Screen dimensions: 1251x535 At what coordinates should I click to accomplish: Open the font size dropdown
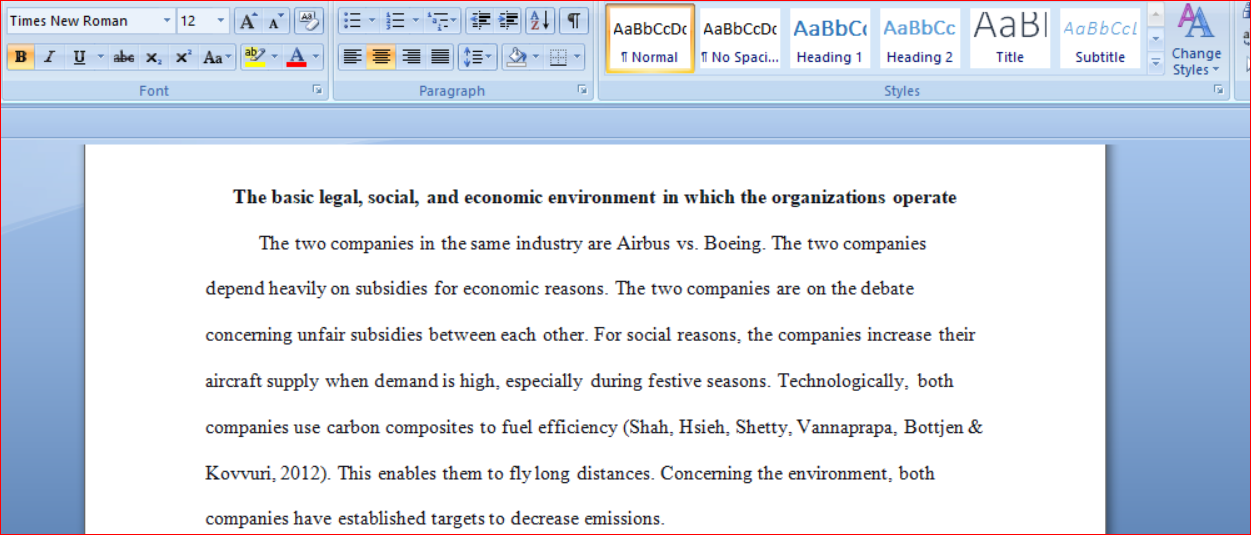point(221,21)
